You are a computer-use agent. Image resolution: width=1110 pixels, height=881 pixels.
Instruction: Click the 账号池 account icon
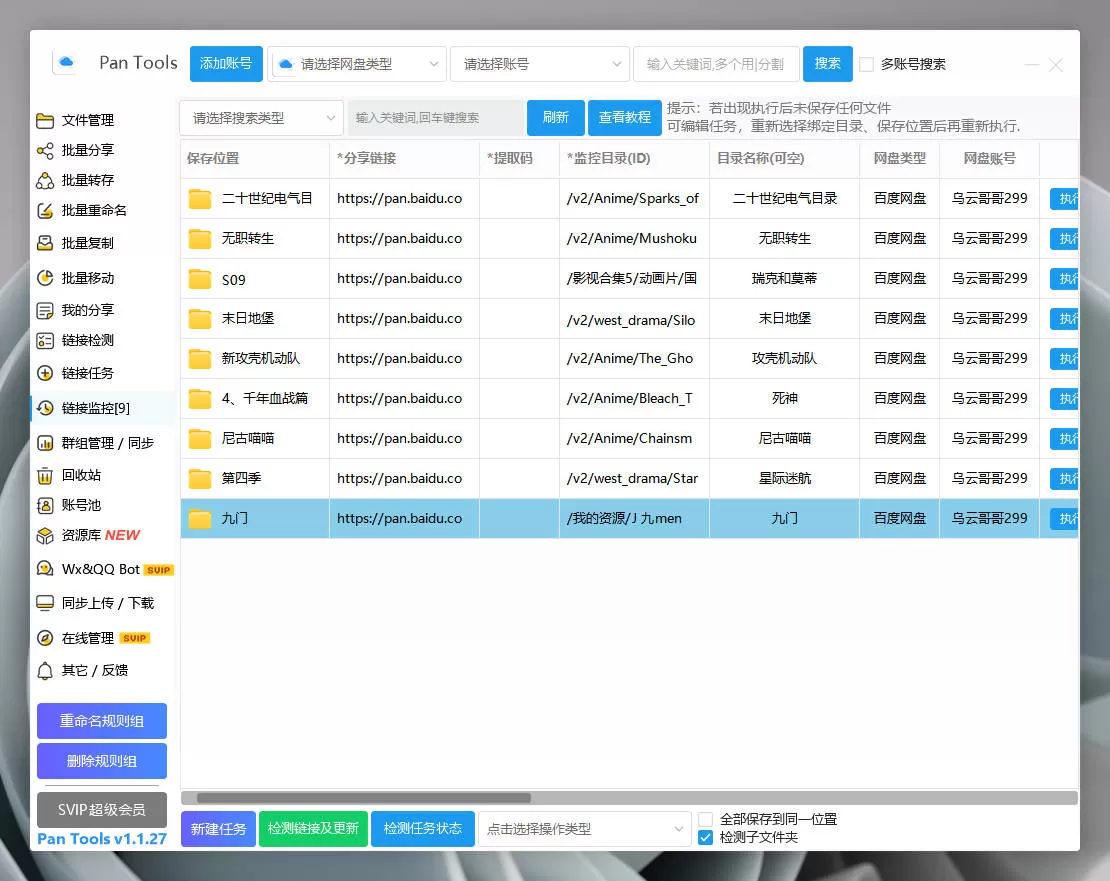(45, 505)
